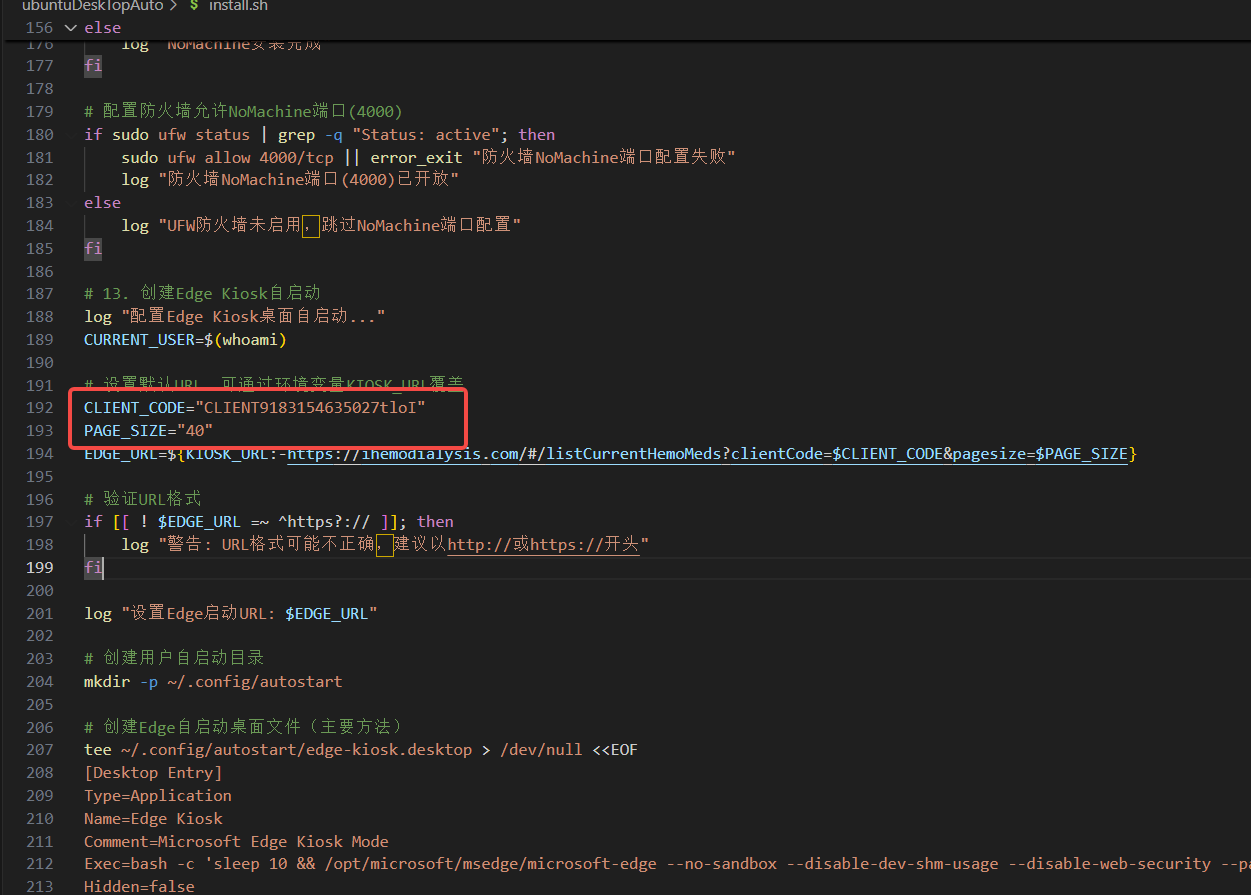Select the install.sh breadcrumb item
The image size is (1251, 895).
(238, 6)
